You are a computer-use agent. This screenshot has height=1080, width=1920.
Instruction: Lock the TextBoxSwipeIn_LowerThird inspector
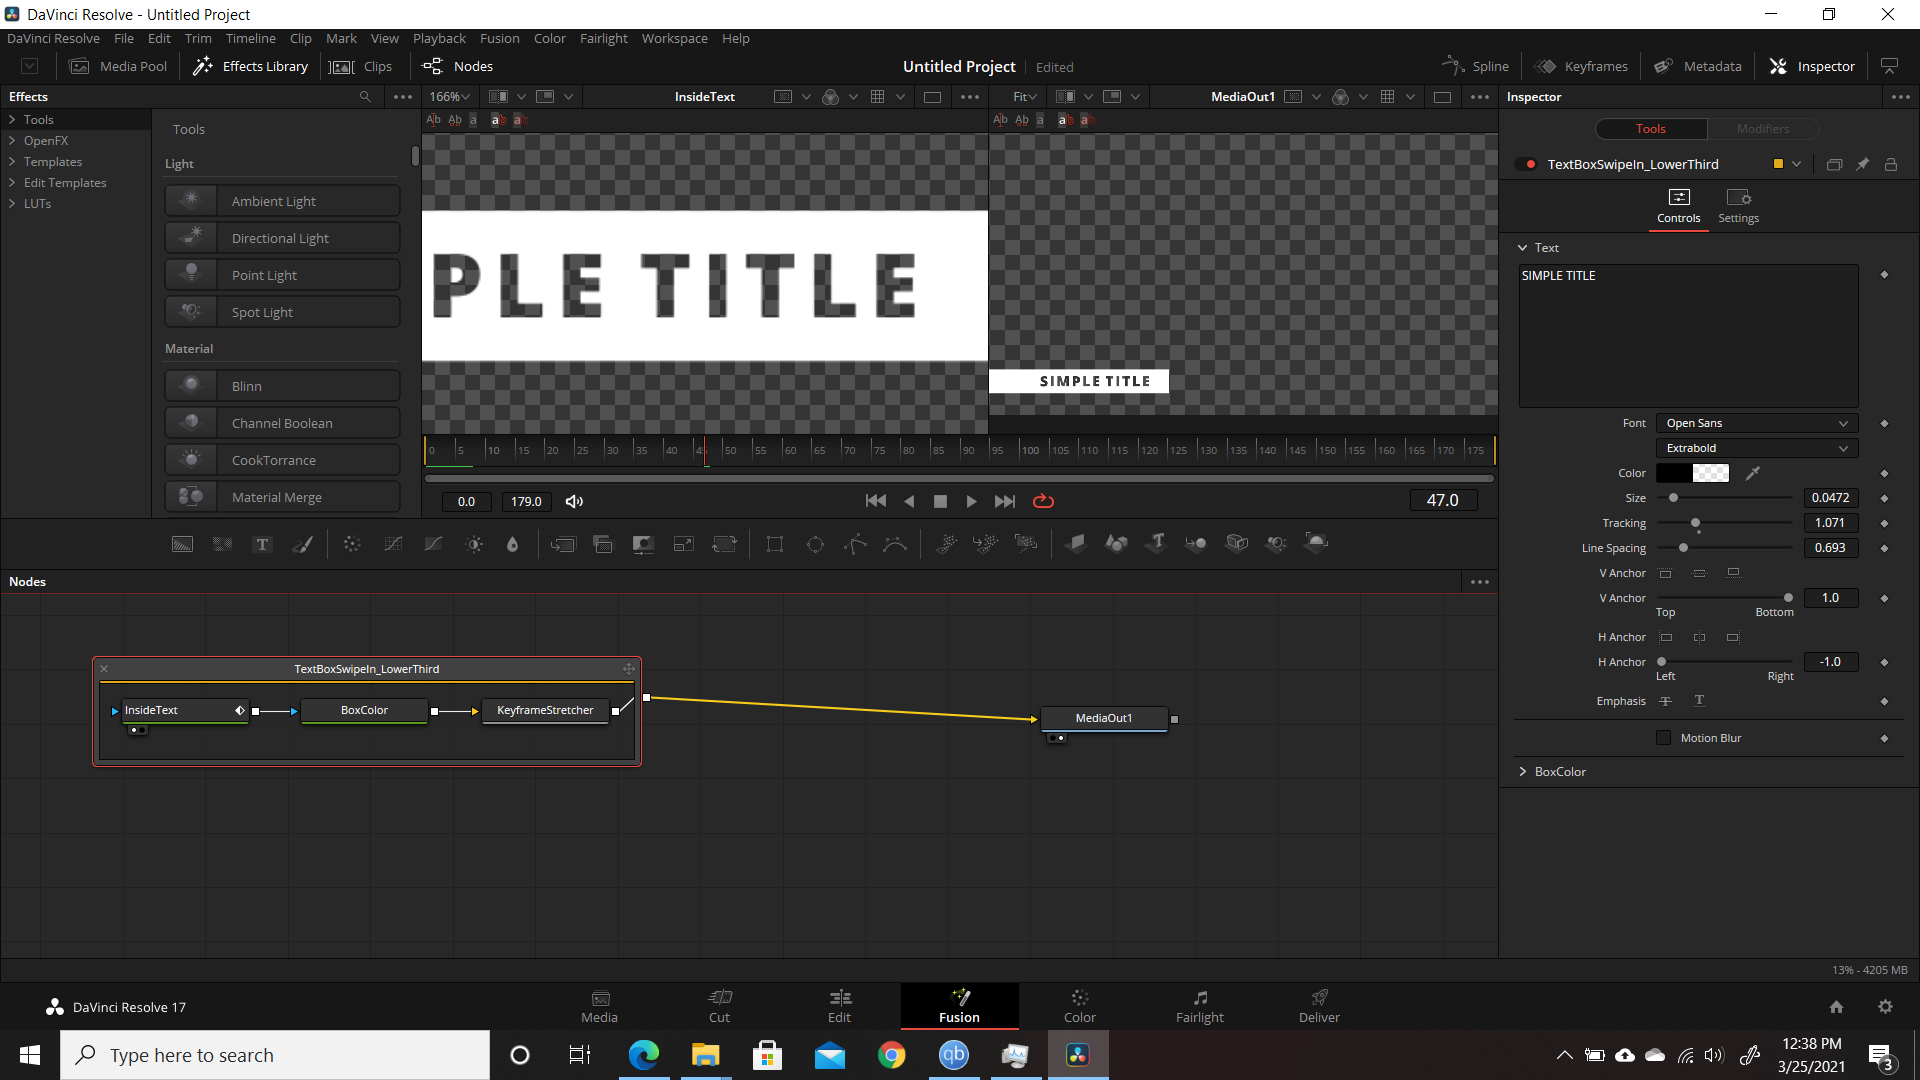tap(1891, 164)
